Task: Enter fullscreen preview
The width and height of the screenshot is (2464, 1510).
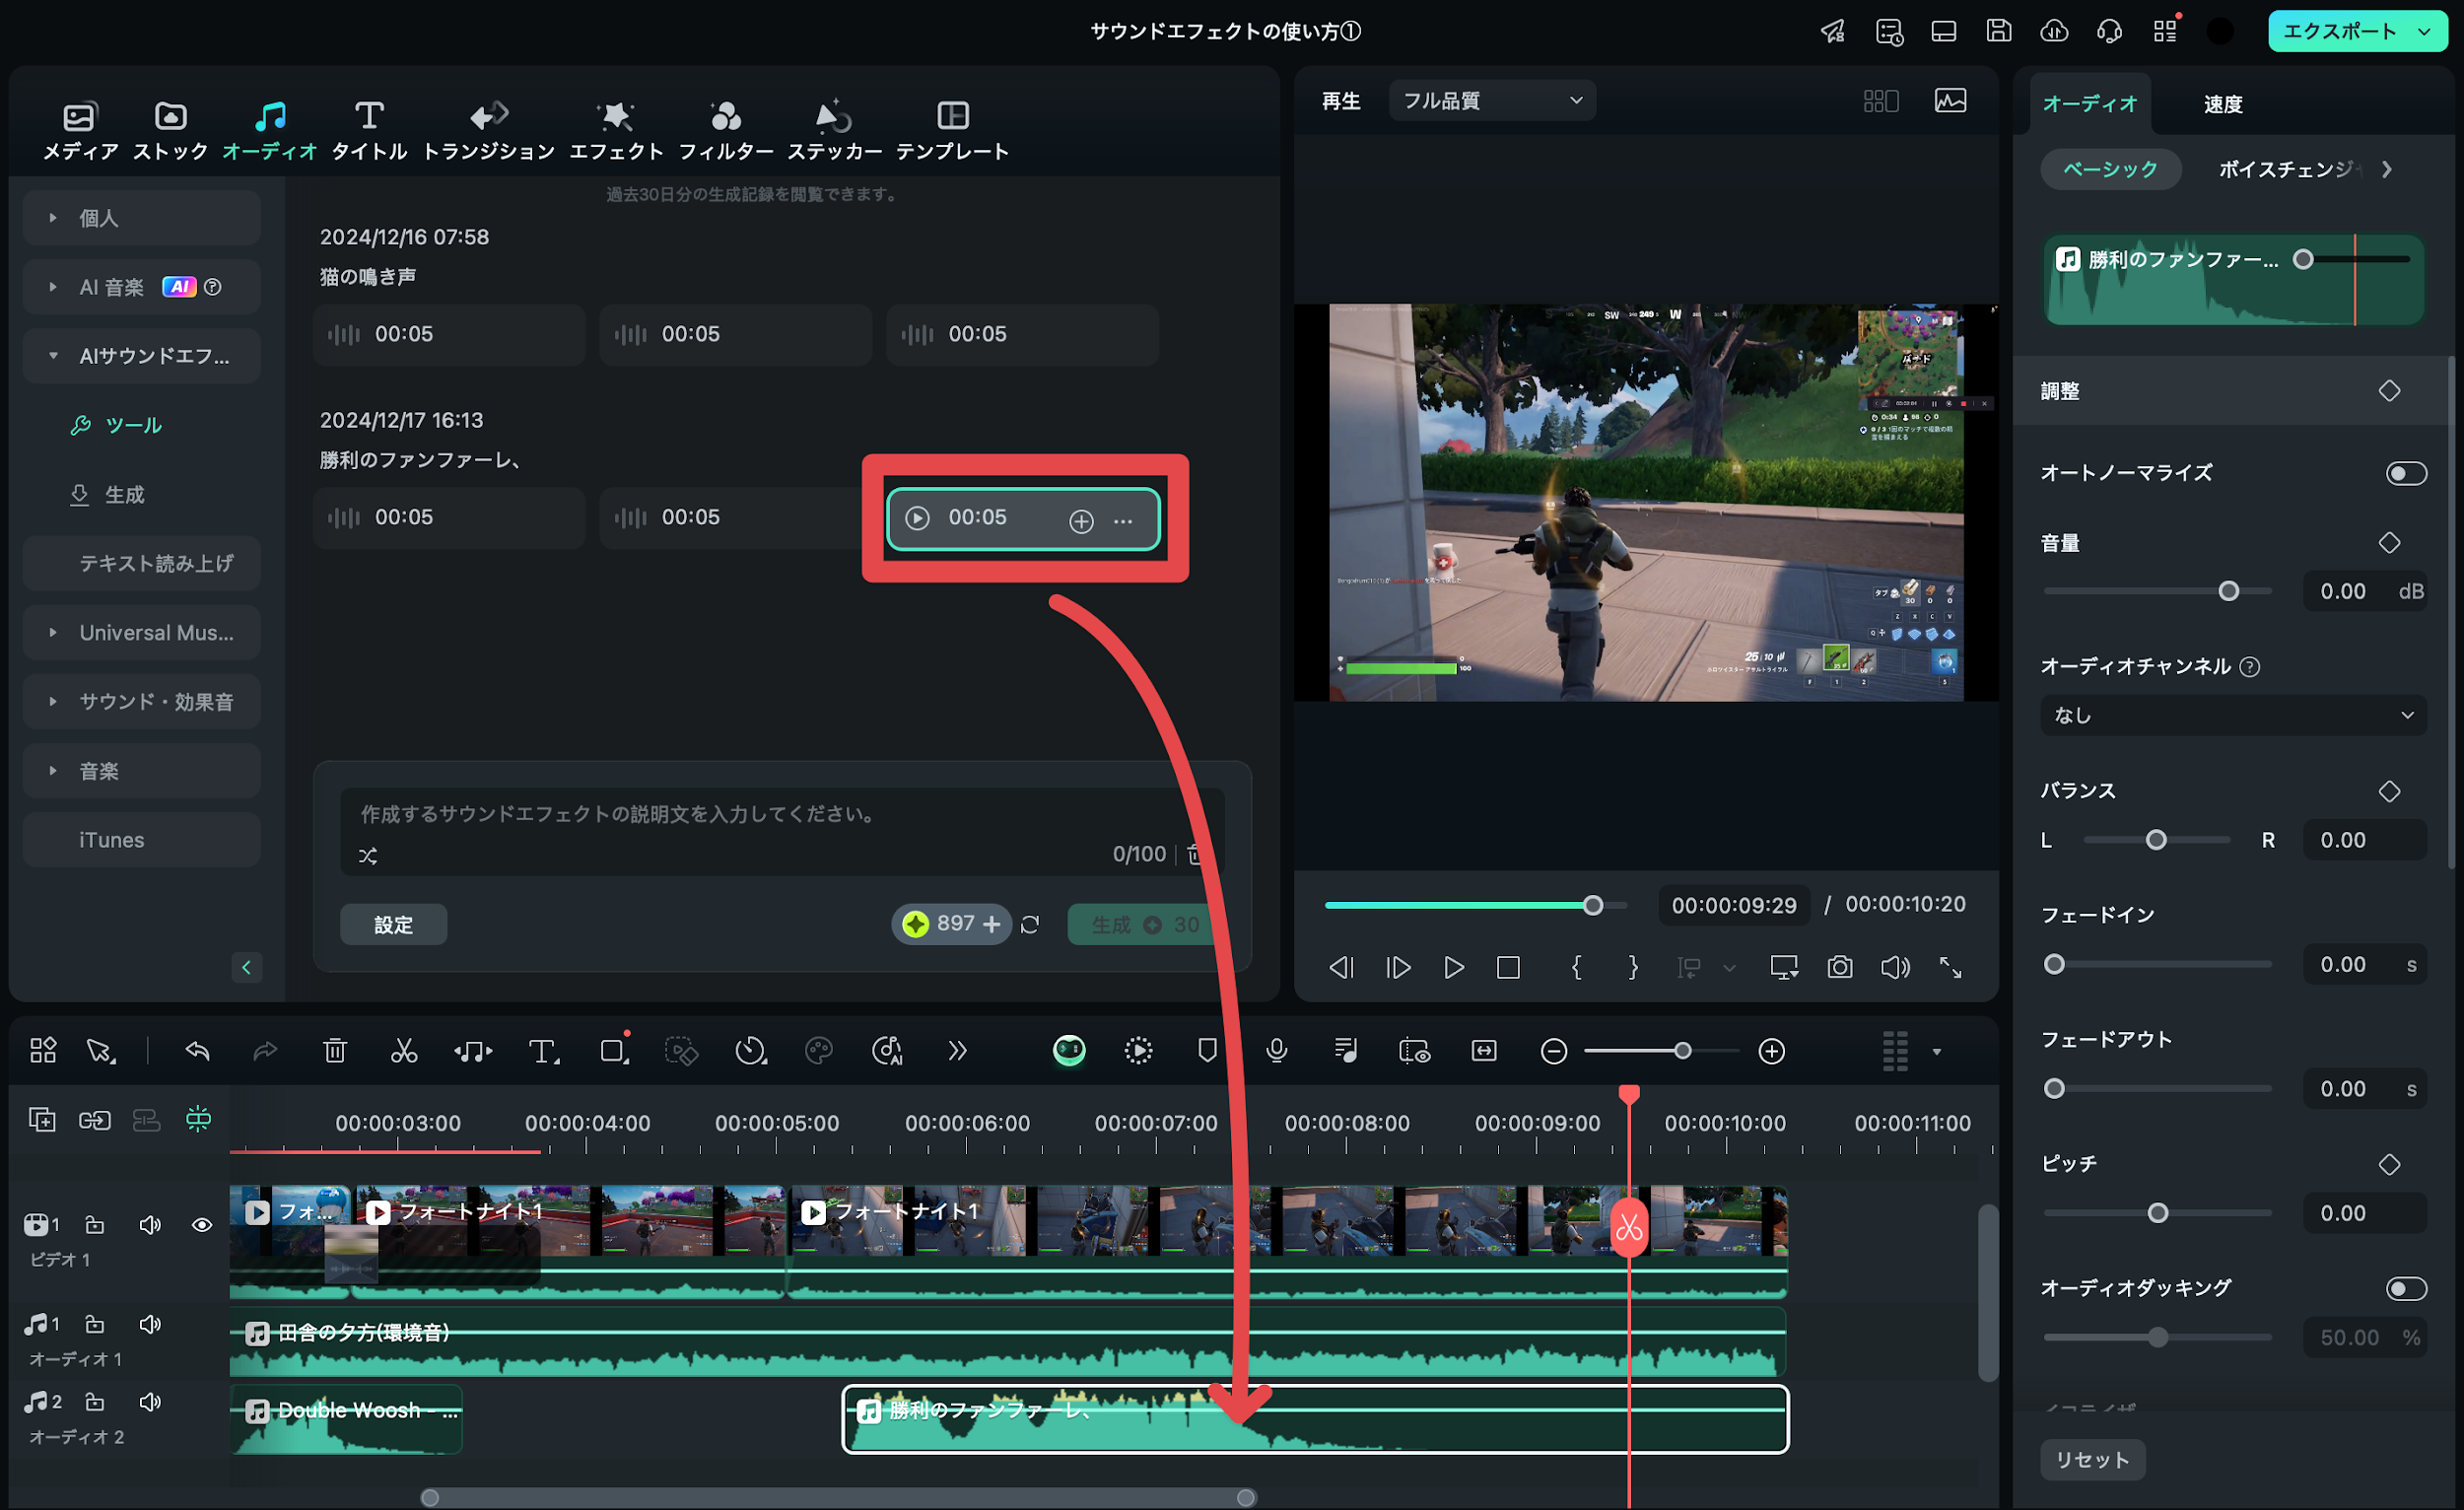Action: pyautogui.click(x=1950, y=968)
